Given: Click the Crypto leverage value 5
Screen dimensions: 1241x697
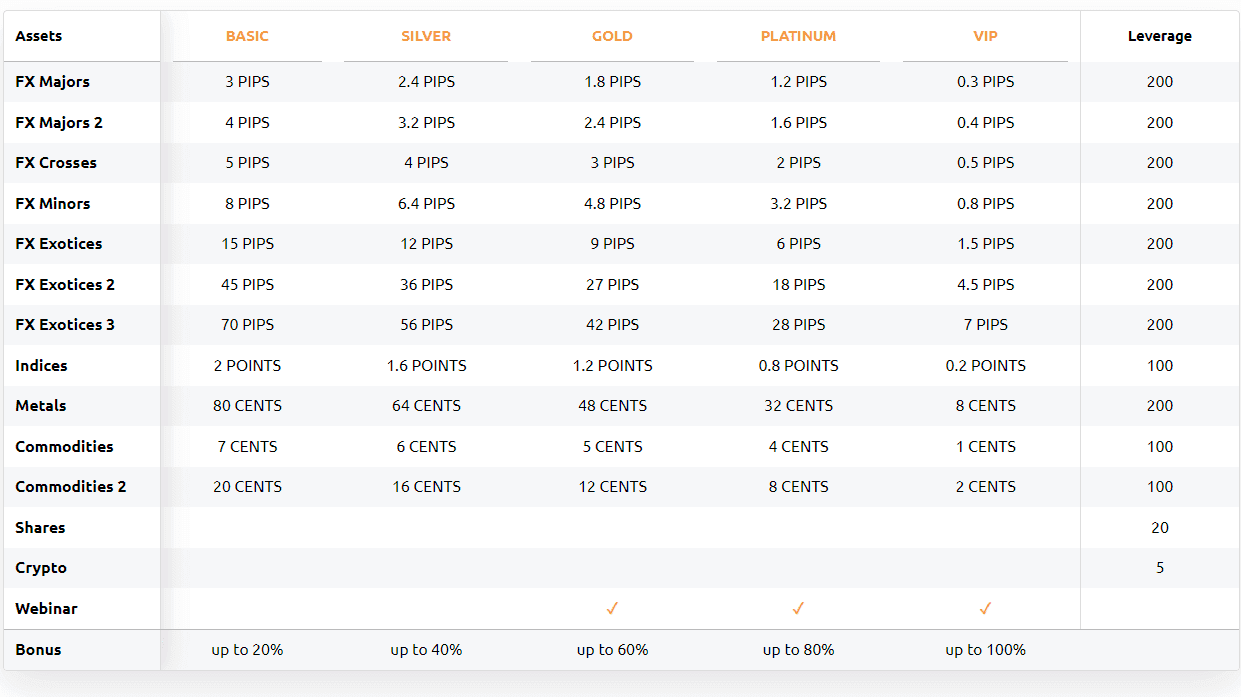Looking at the screenshot, I should pos(1160,568).
